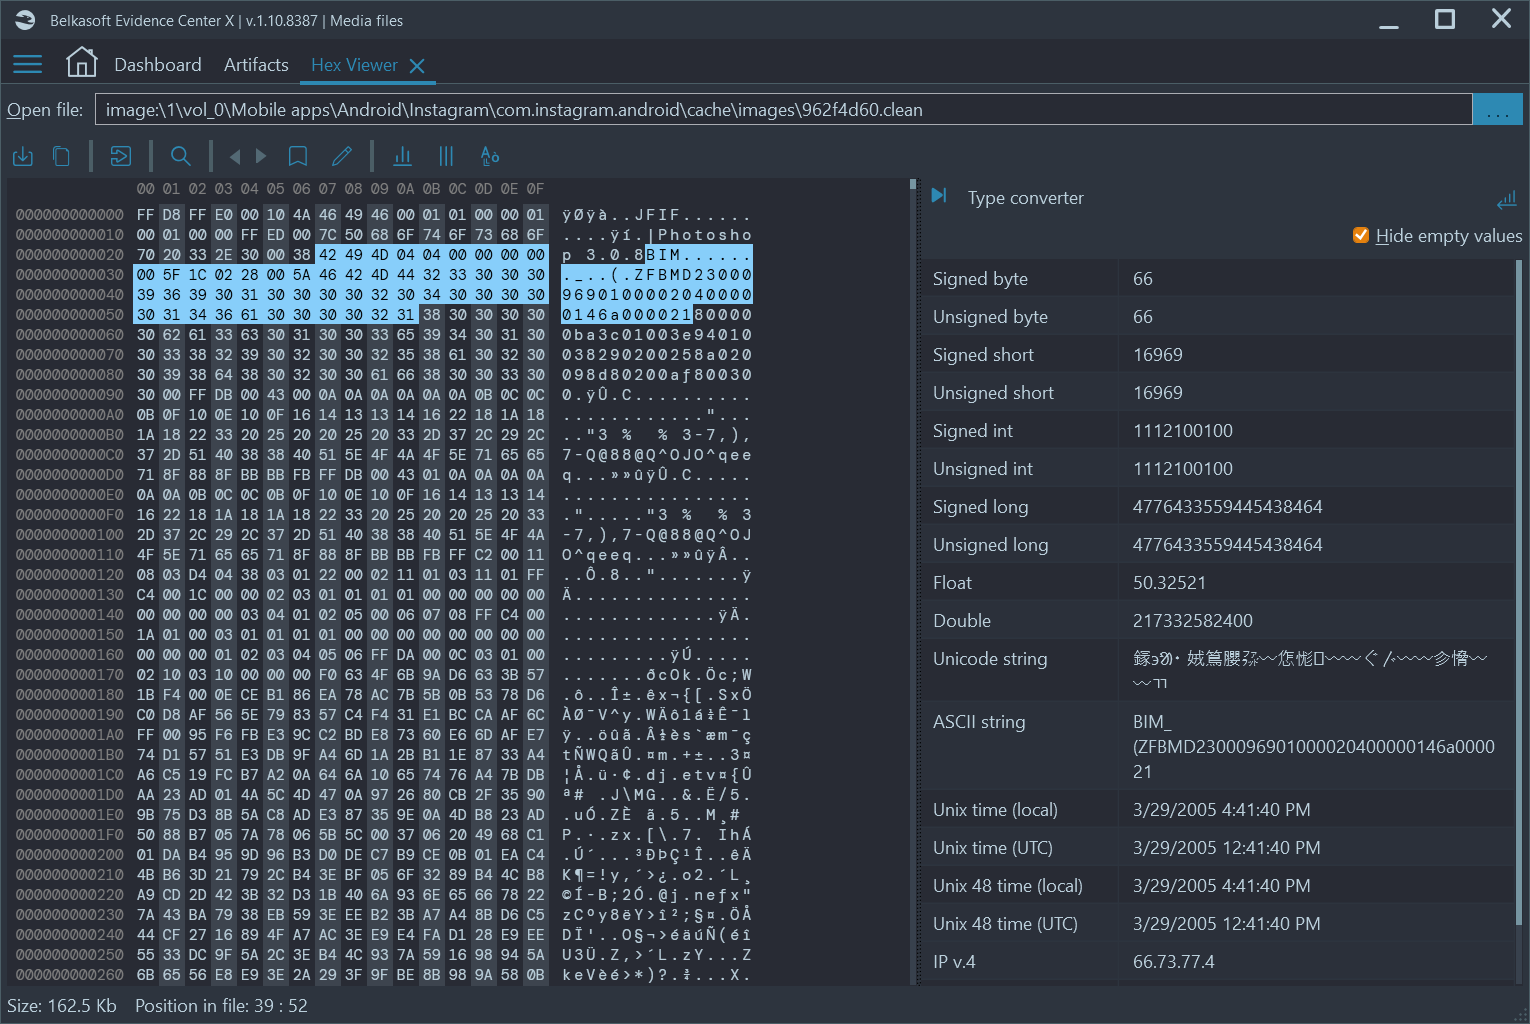Click the go to offset icon

pos(121,156)
